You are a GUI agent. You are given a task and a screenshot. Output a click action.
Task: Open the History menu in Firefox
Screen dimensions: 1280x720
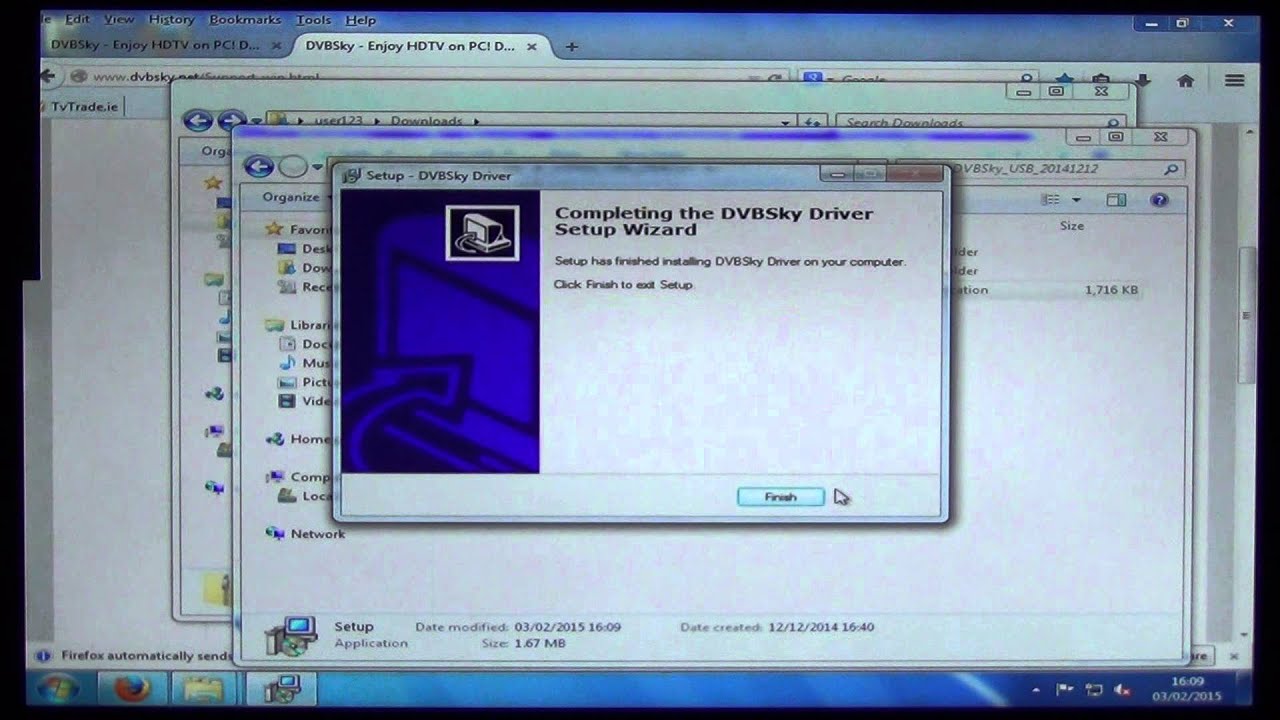click(171, 19)
